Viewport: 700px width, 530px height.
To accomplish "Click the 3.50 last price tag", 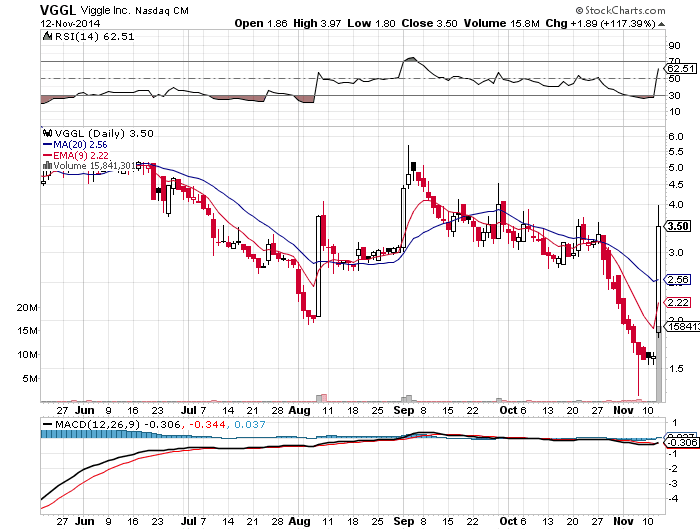I will (x=678, y=226).
